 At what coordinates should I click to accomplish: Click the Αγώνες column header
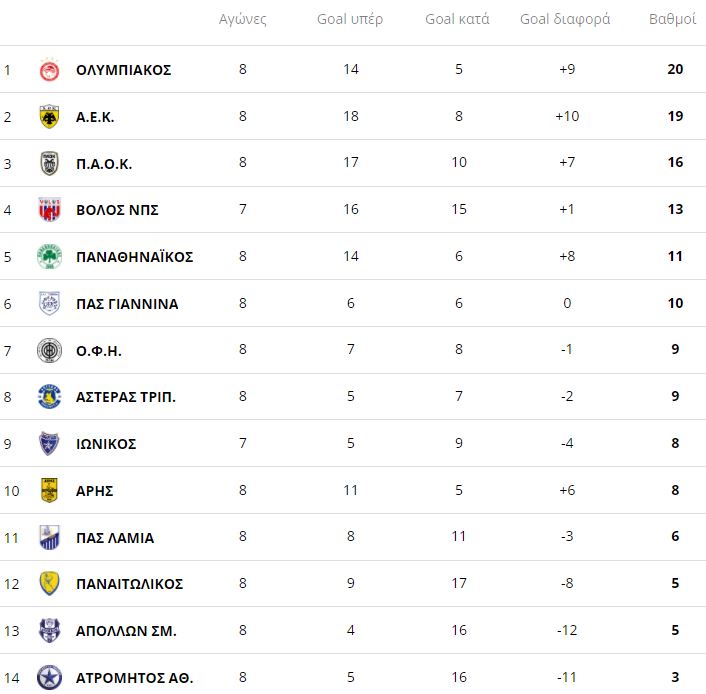[x=242, y=19]
